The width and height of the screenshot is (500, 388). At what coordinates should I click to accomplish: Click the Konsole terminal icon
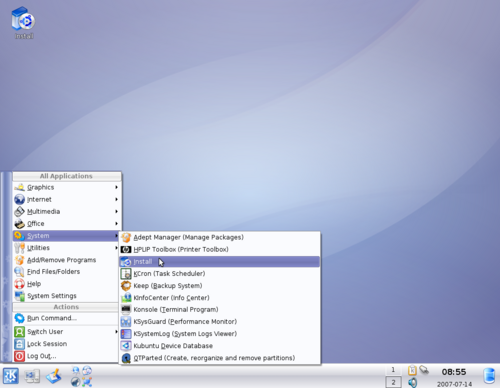[126, 310]
